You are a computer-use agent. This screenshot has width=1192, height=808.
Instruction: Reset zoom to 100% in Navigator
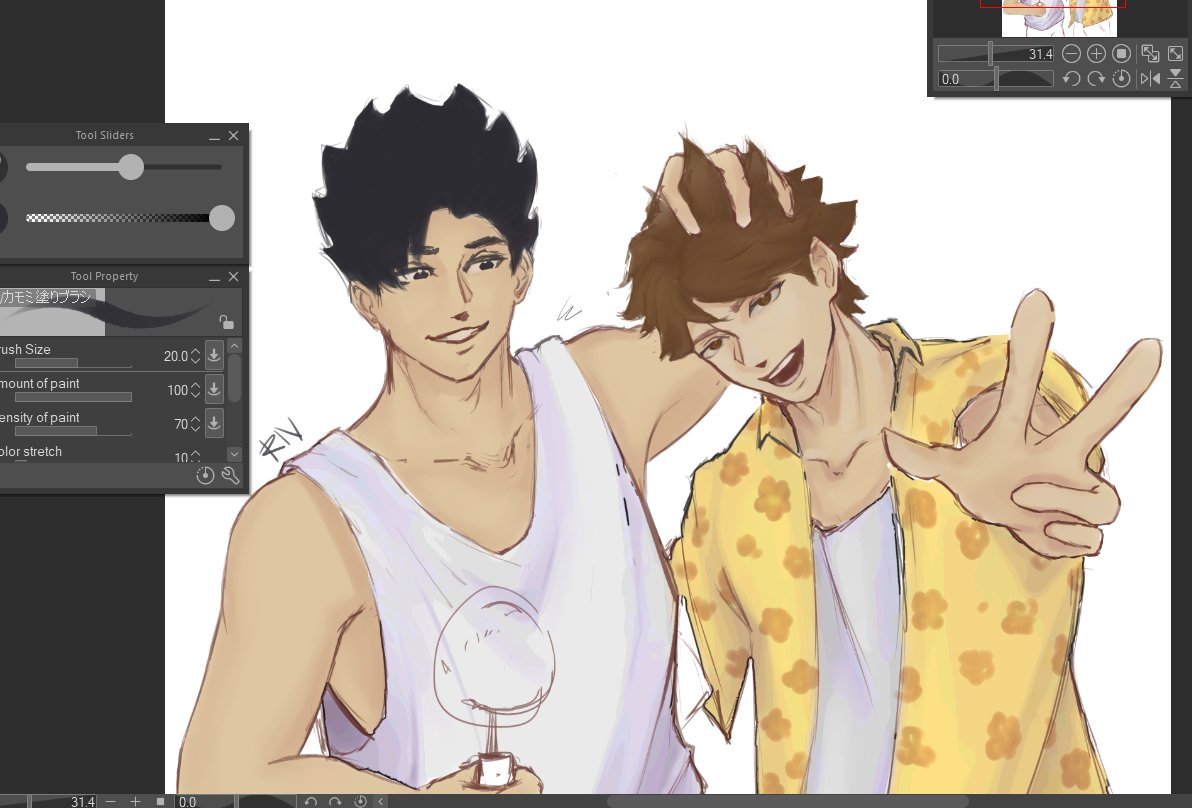pos(1121,54)
